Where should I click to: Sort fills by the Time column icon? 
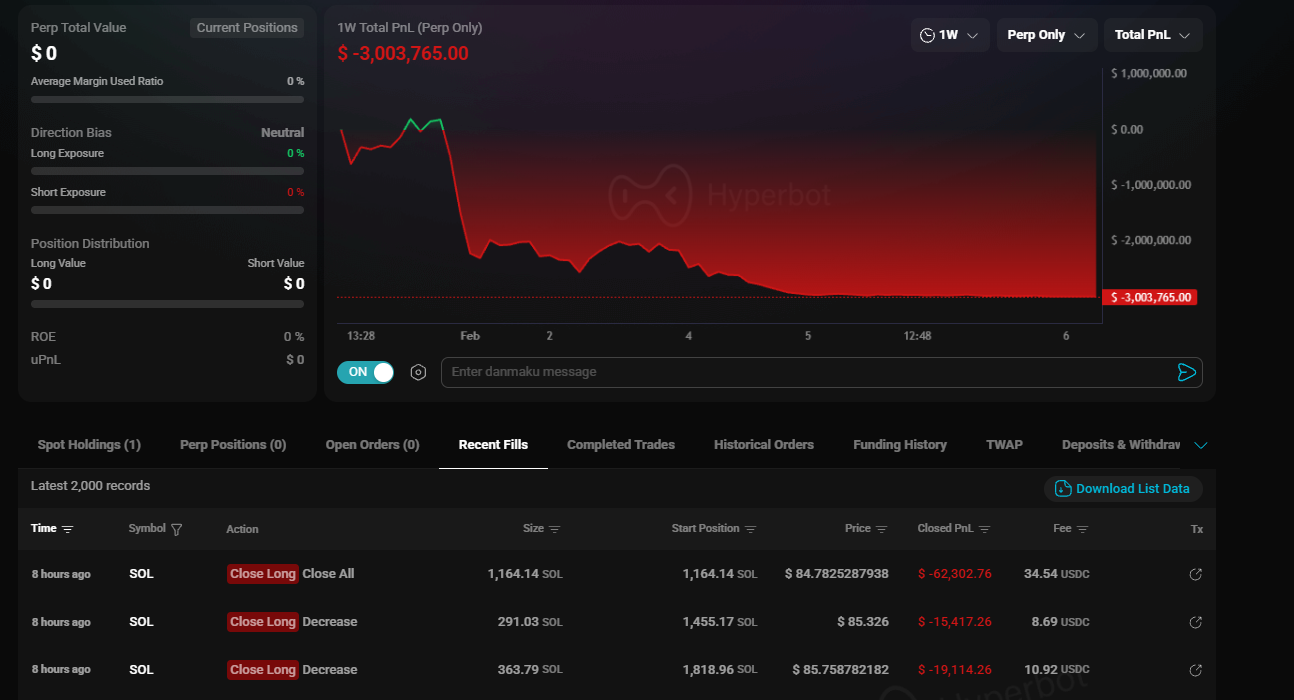(67, 529)
